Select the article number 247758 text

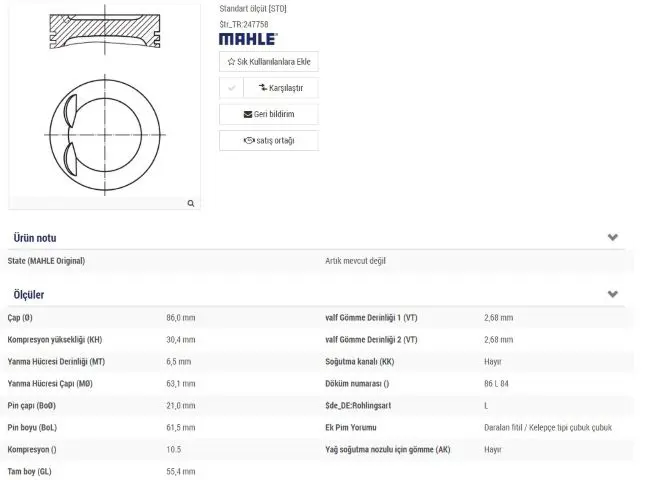244,22
